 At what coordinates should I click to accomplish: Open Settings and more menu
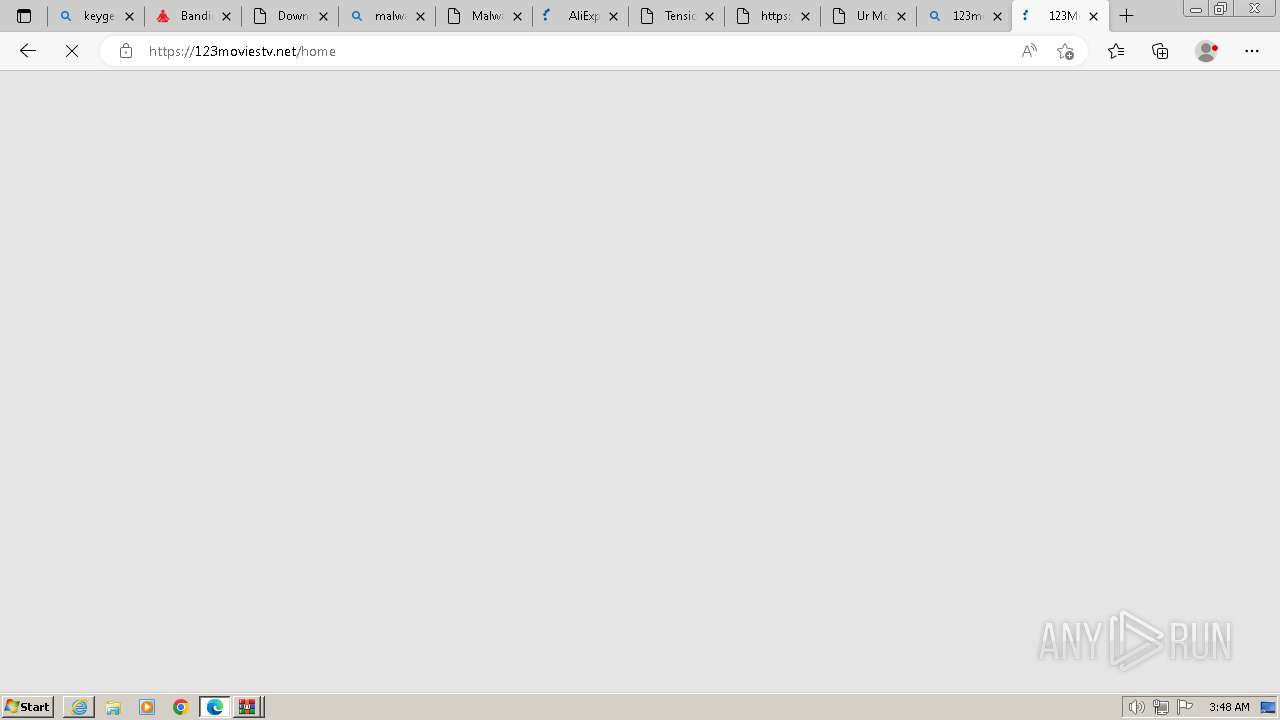1252,51
